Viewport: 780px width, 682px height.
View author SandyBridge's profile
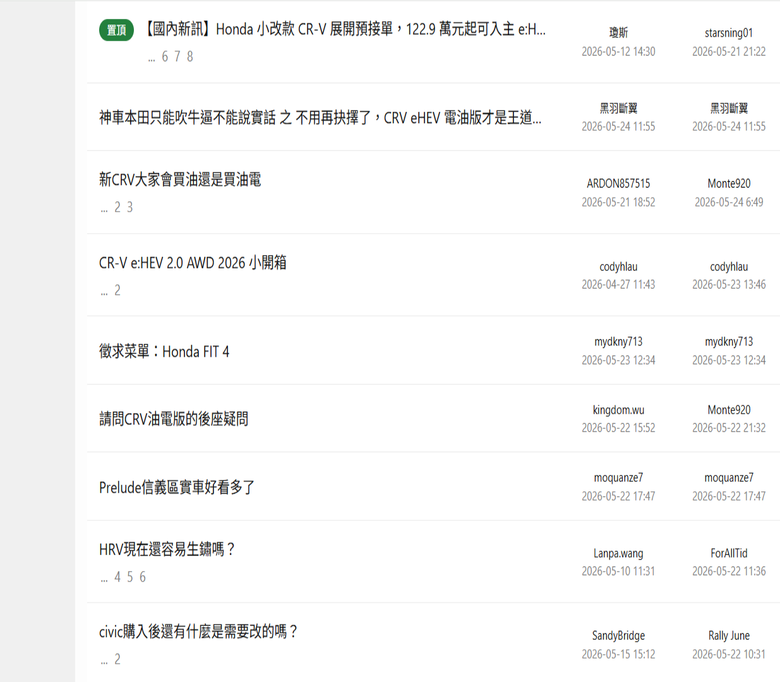(x=618, y=635)
